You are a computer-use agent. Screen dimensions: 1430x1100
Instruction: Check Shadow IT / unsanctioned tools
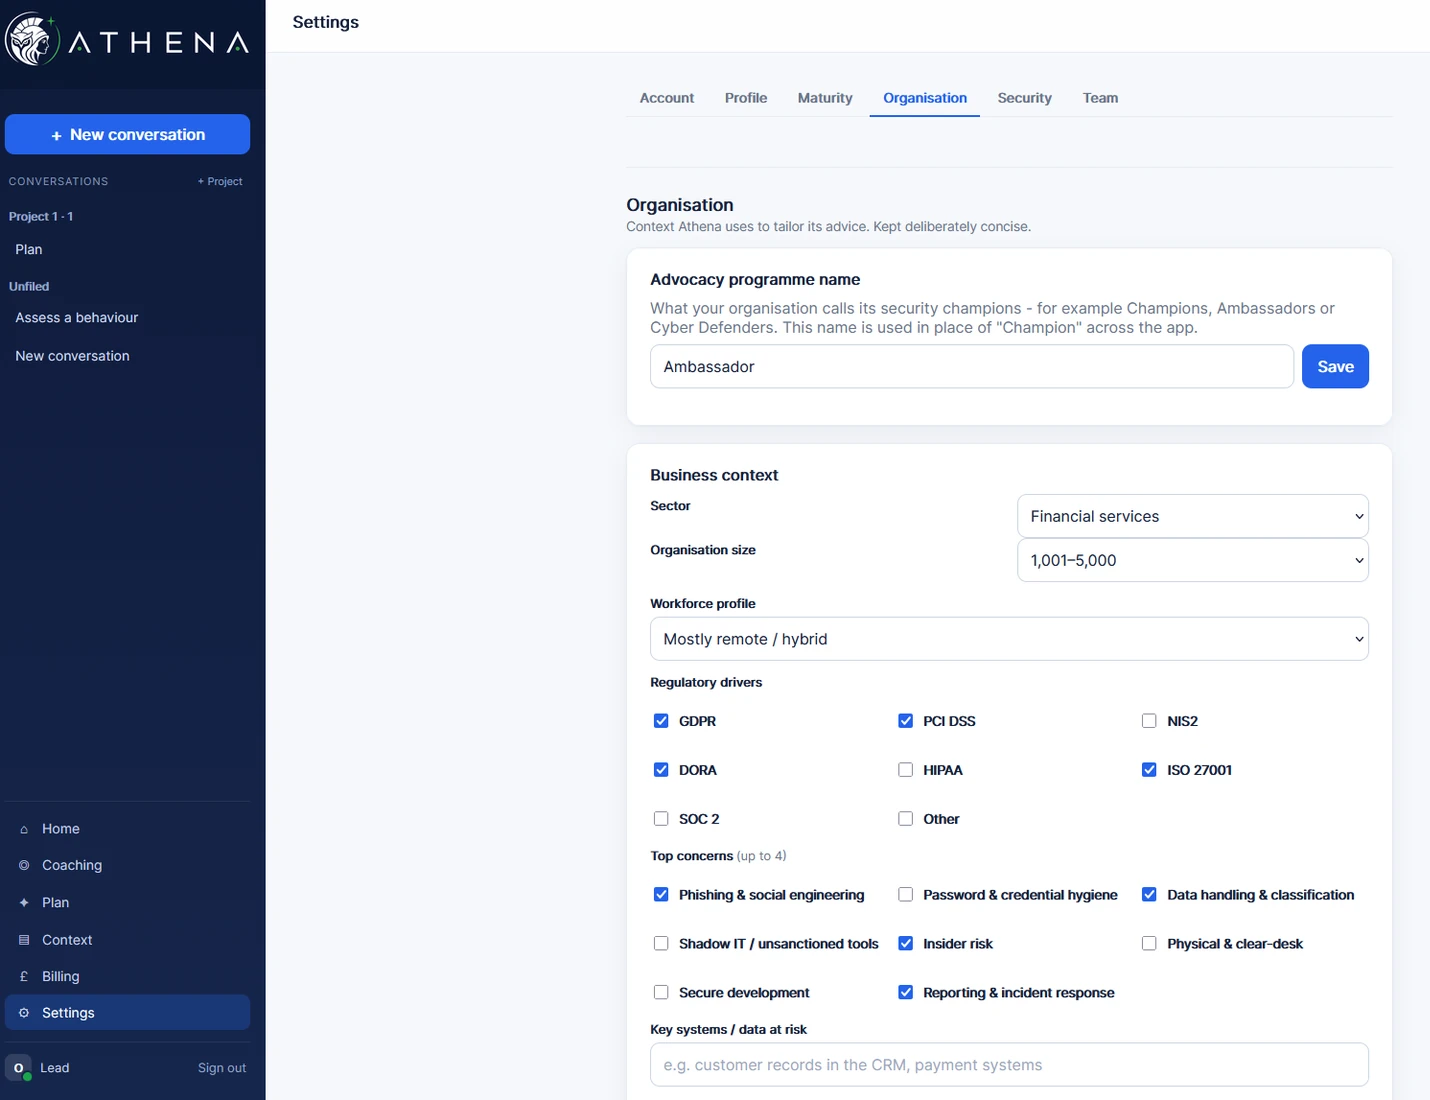[x=661, y=944]
